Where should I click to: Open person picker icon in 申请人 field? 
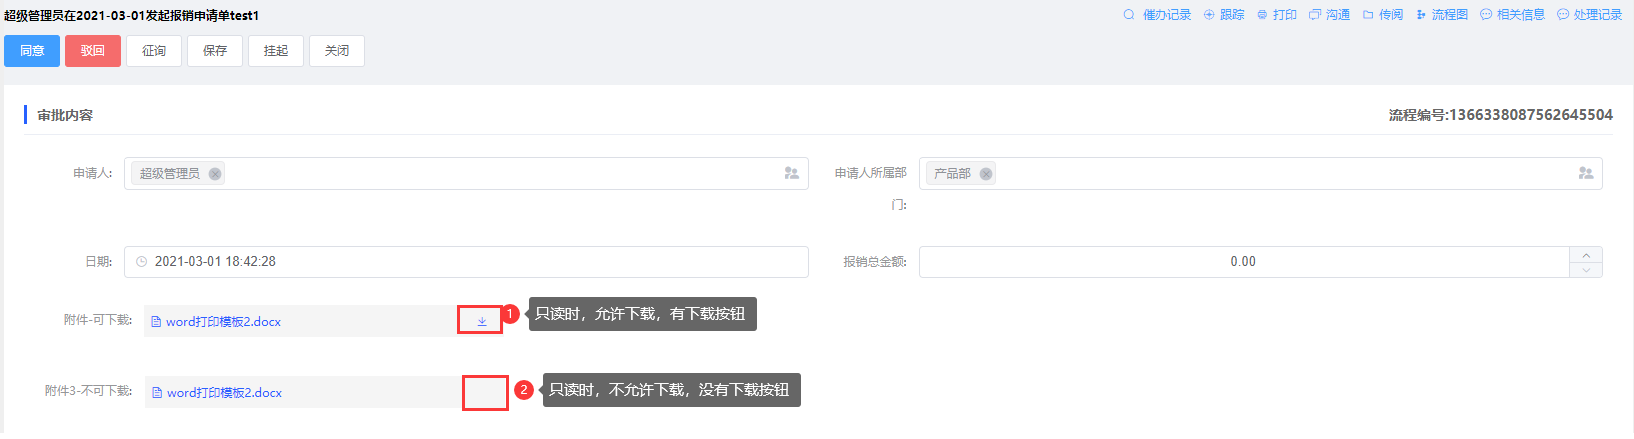tap(792, 173)
